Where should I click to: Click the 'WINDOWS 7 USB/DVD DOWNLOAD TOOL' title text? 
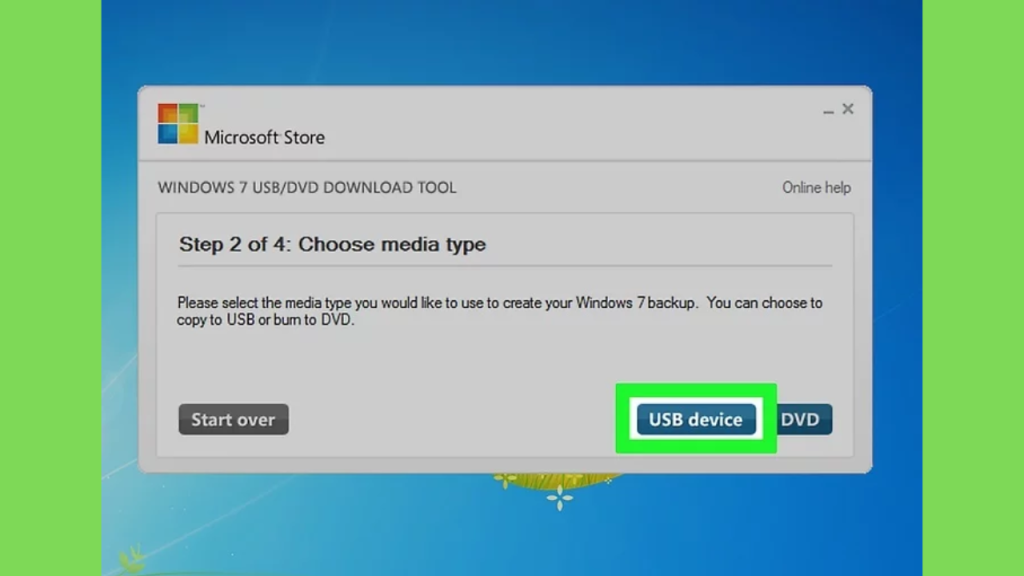pos(307,187)
